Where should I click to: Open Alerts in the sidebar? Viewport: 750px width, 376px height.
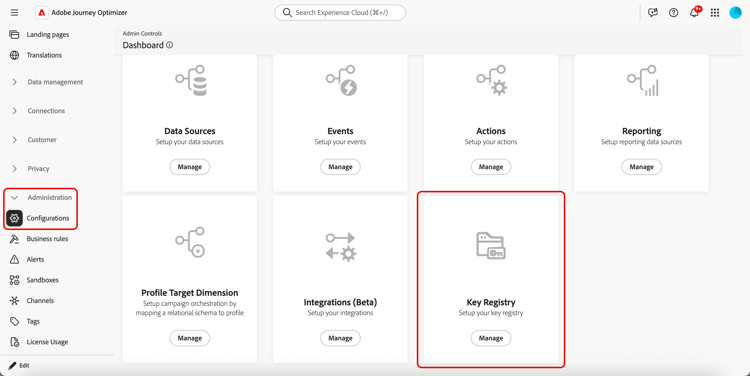[x=35, y=259]
